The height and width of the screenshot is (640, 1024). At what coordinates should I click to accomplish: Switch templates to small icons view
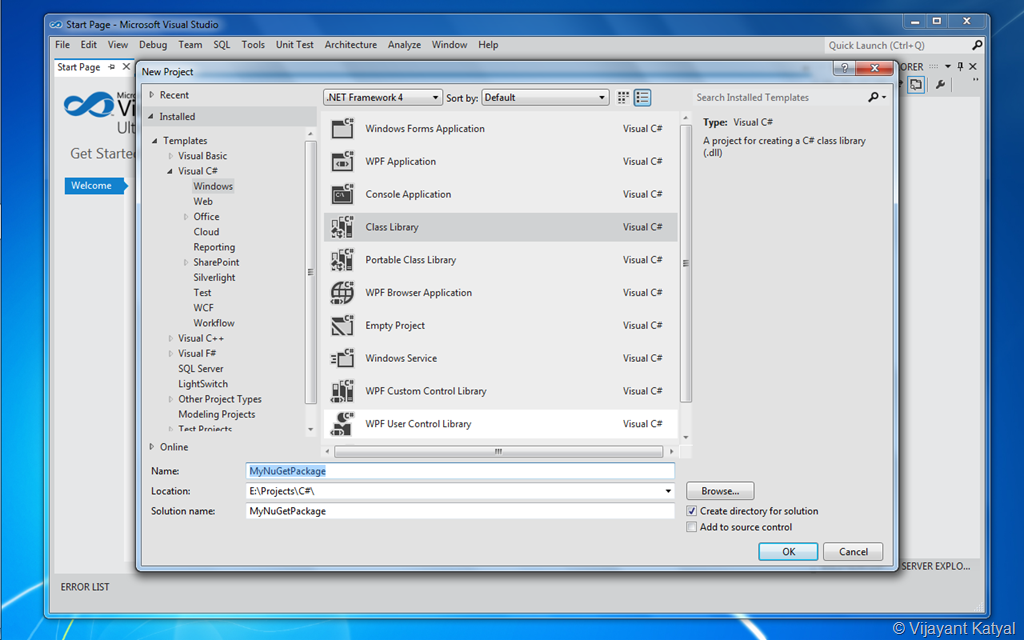point(623,97)
